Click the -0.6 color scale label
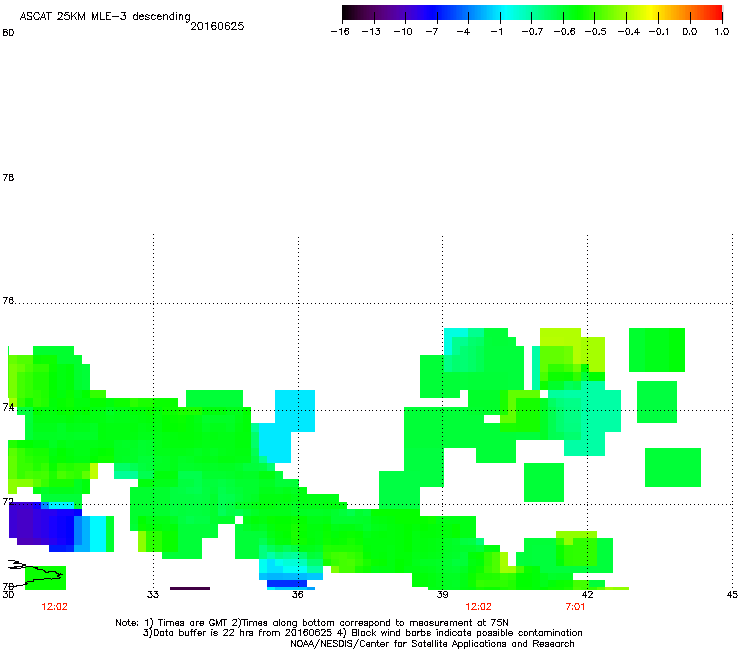This screenshot has width=740, height=650. coord(564,32)
